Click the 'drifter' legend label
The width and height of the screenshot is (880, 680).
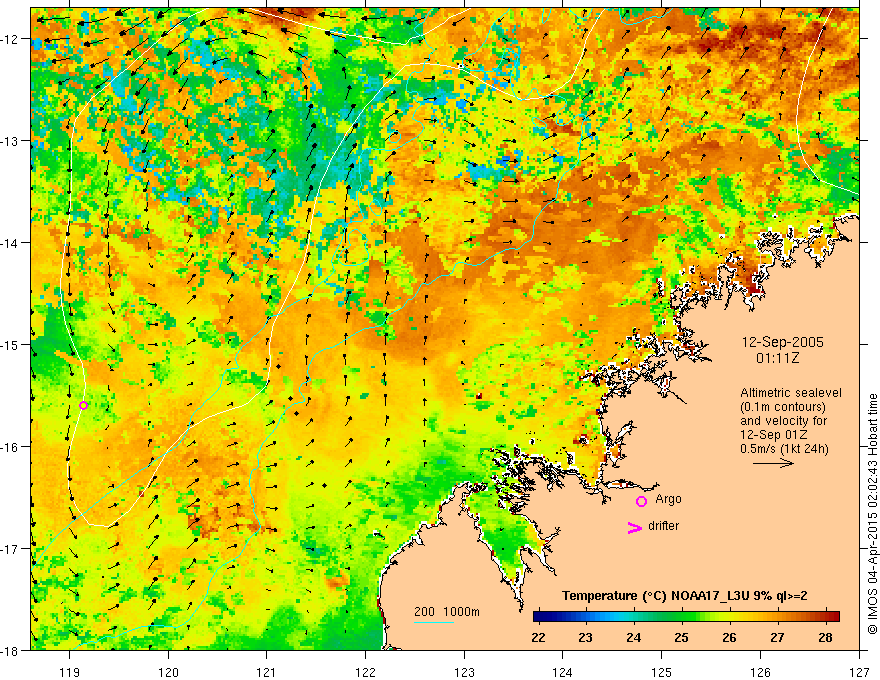pyautogui.click(x=663, y=526)
